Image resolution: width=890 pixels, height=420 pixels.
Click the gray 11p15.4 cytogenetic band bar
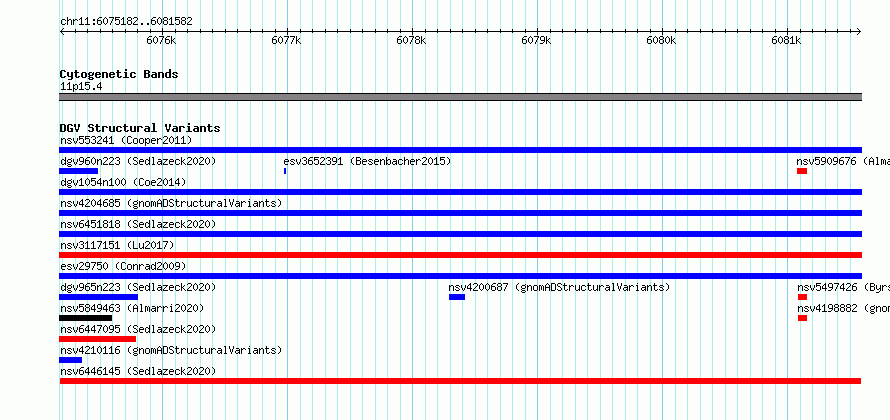click(460, 97)
